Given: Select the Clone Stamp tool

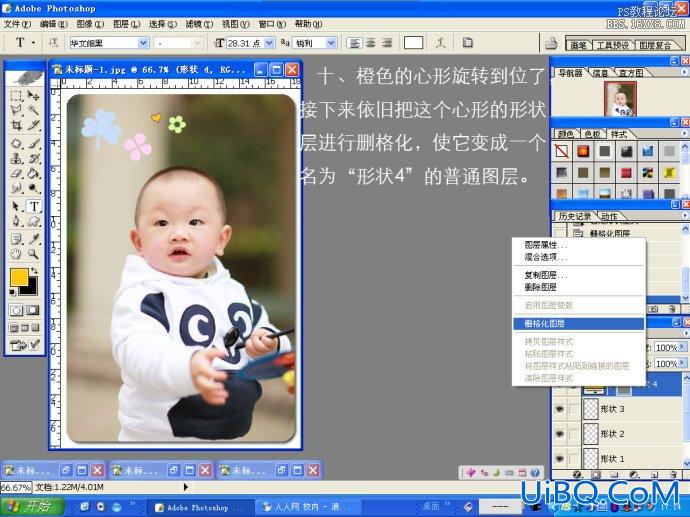Looking at the screenshot, I should (x=16, y=158).
